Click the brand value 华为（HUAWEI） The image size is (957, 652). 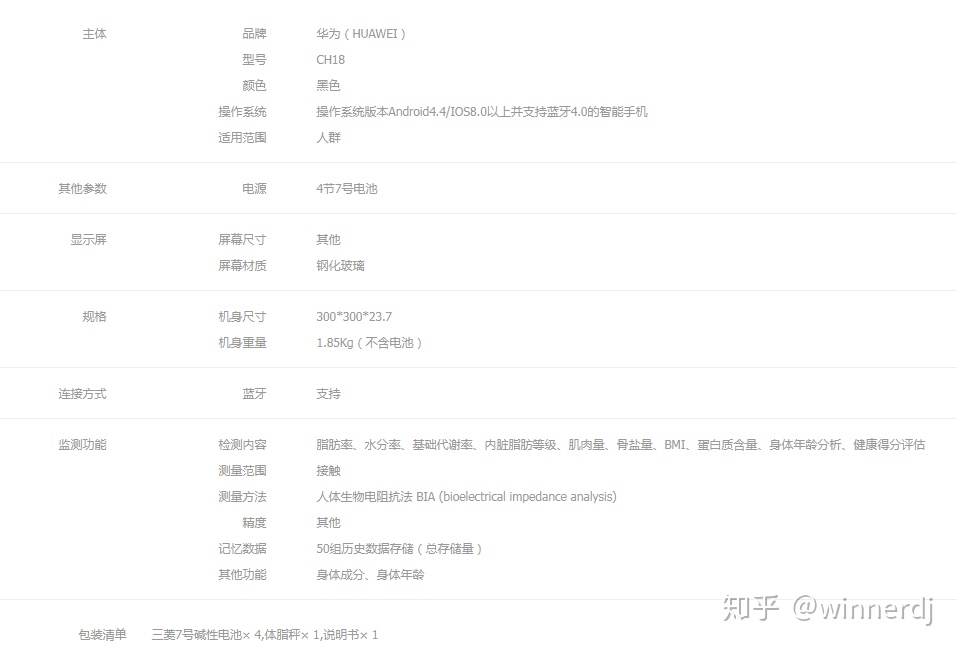click(x=361, y=34)
